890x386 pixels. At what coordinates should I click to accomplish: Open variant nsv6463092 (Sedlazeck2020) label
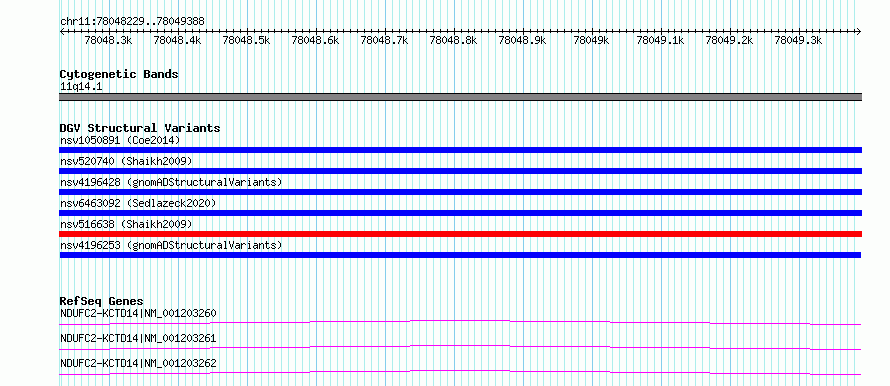pyautogui.click(x=138, y=203)
